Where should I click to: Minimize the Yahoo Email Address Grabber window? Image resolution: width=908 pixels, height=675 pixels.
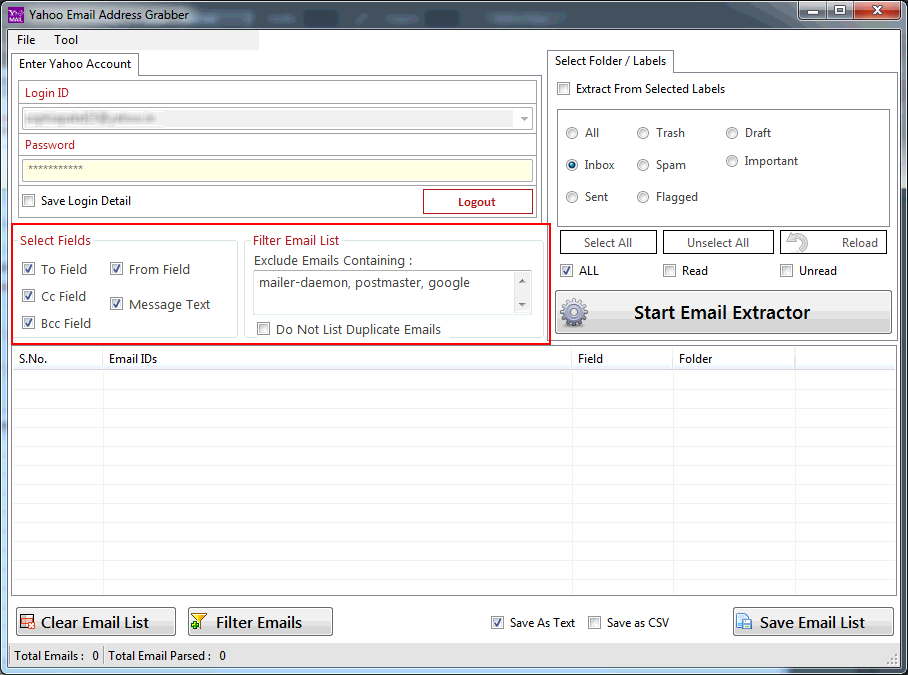(x=812, y=10)
